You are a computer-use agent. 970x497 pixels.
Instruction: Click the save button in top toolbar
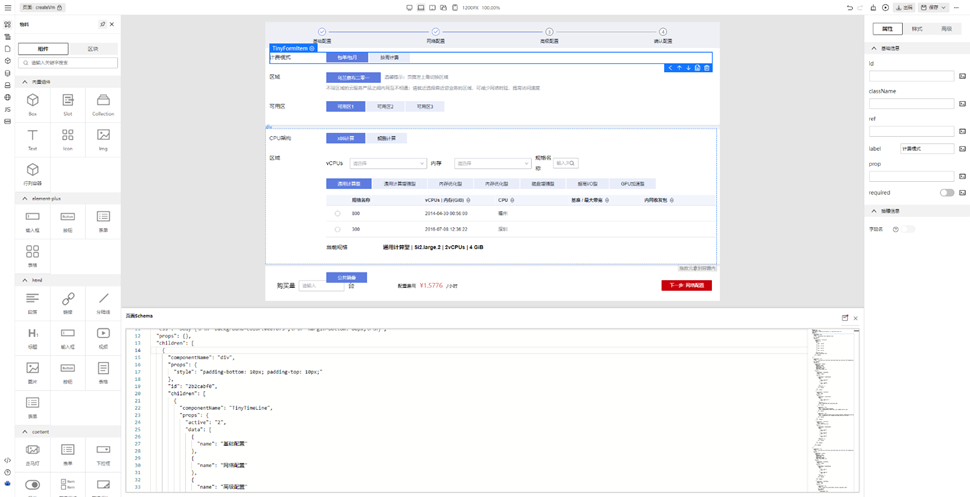(x=929, y=7)
